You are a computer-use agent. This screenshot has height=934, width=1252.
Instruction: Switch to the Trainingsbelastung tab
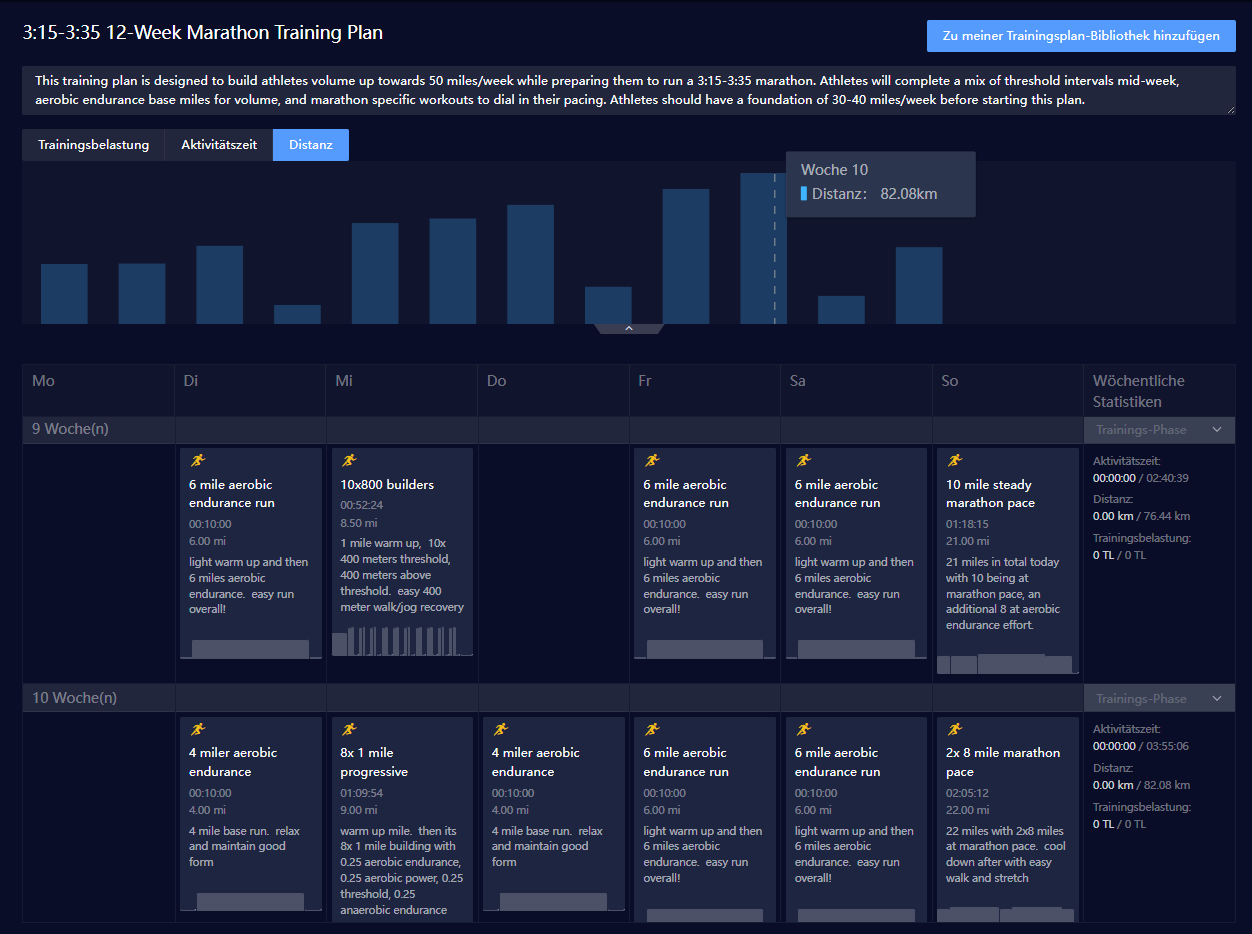click(x=93, y=145)
